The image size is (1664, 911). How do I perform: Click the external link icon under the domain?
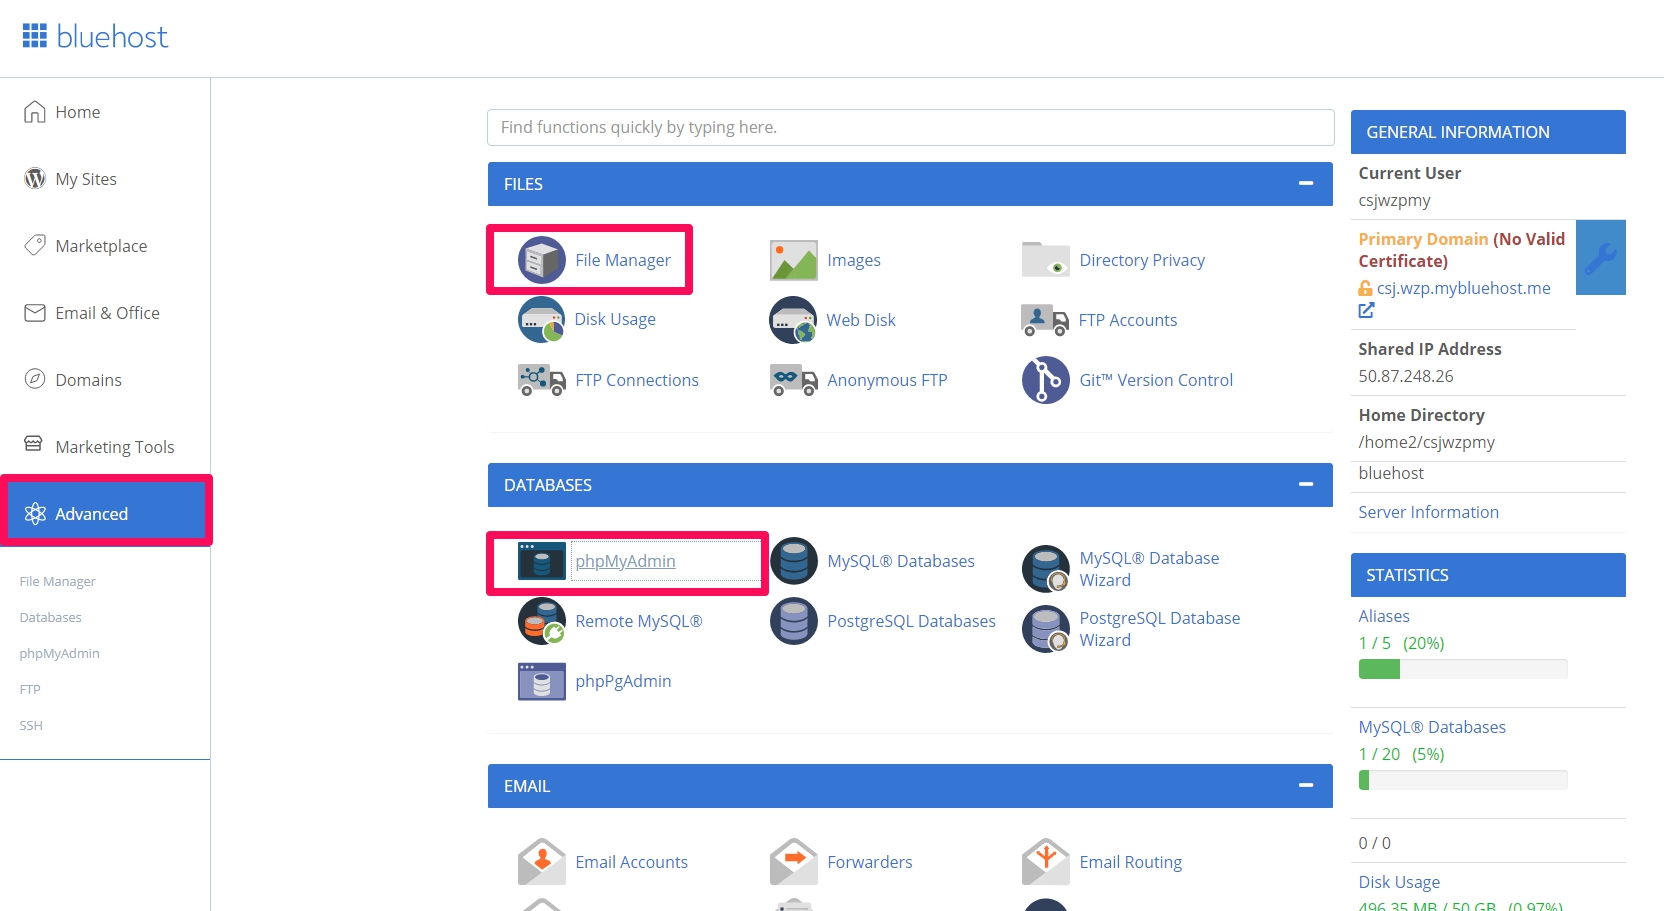point(1366,311)
